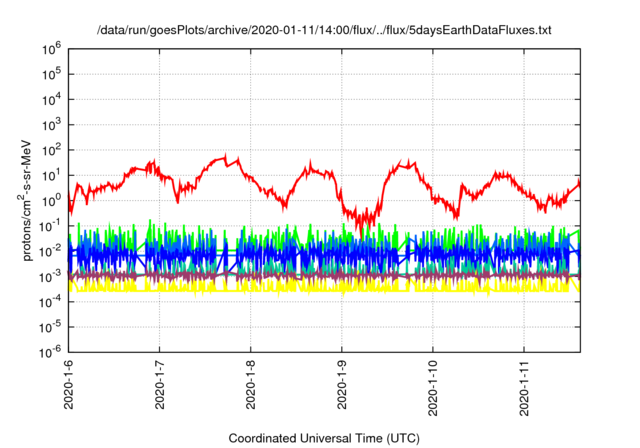
Task: Click the 10^1 y-axis tick label
Action: (51, 175)
